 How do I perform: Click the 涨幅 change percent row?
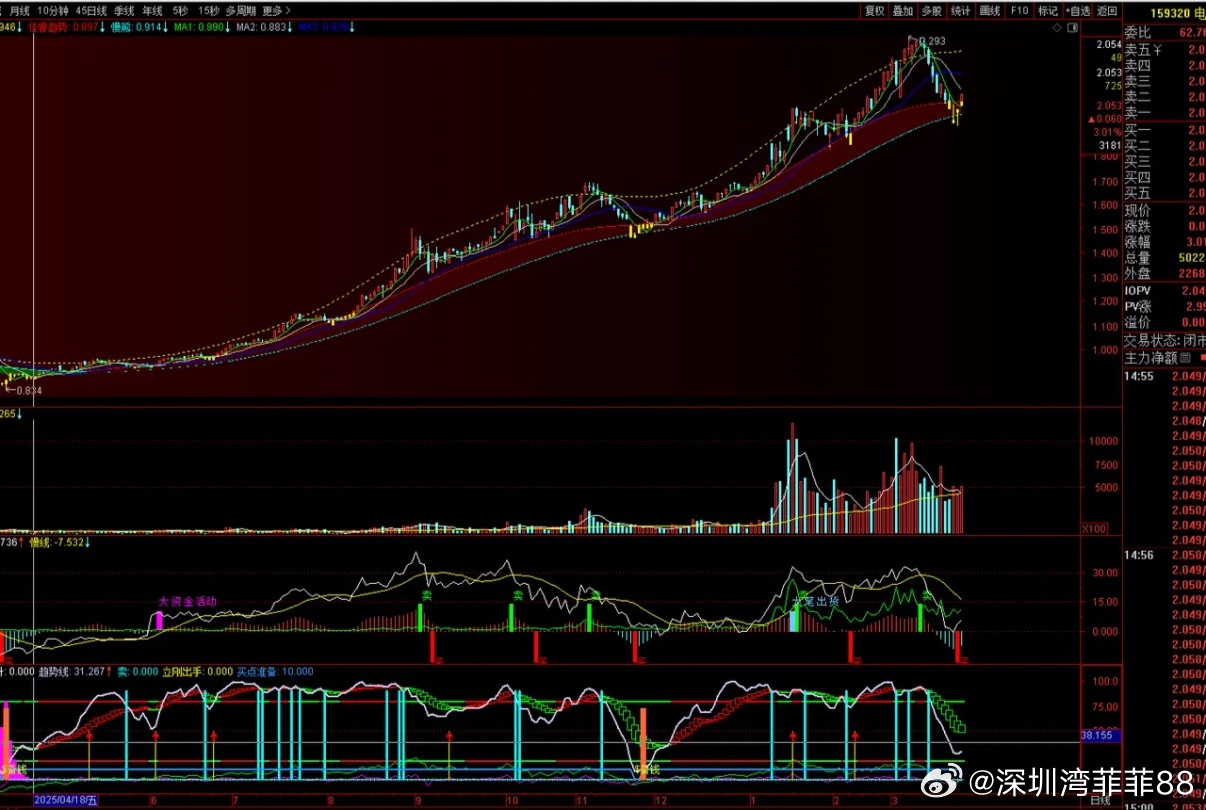(x=1165, y=241)
